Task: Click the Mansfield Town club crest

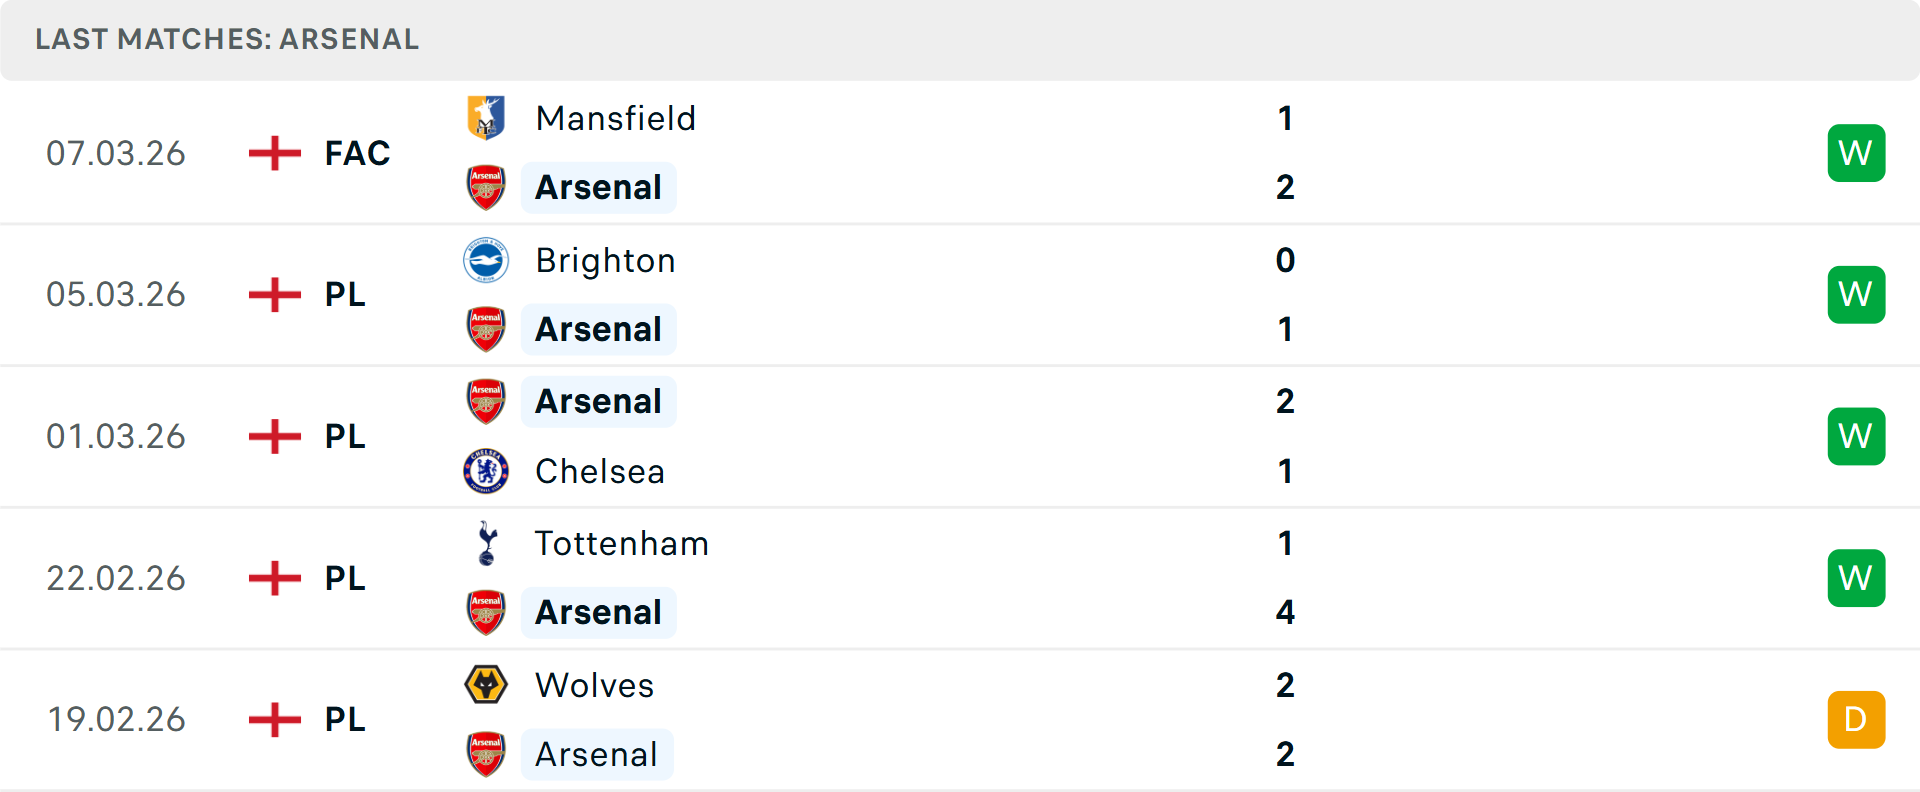Action: tap(486, 118)
